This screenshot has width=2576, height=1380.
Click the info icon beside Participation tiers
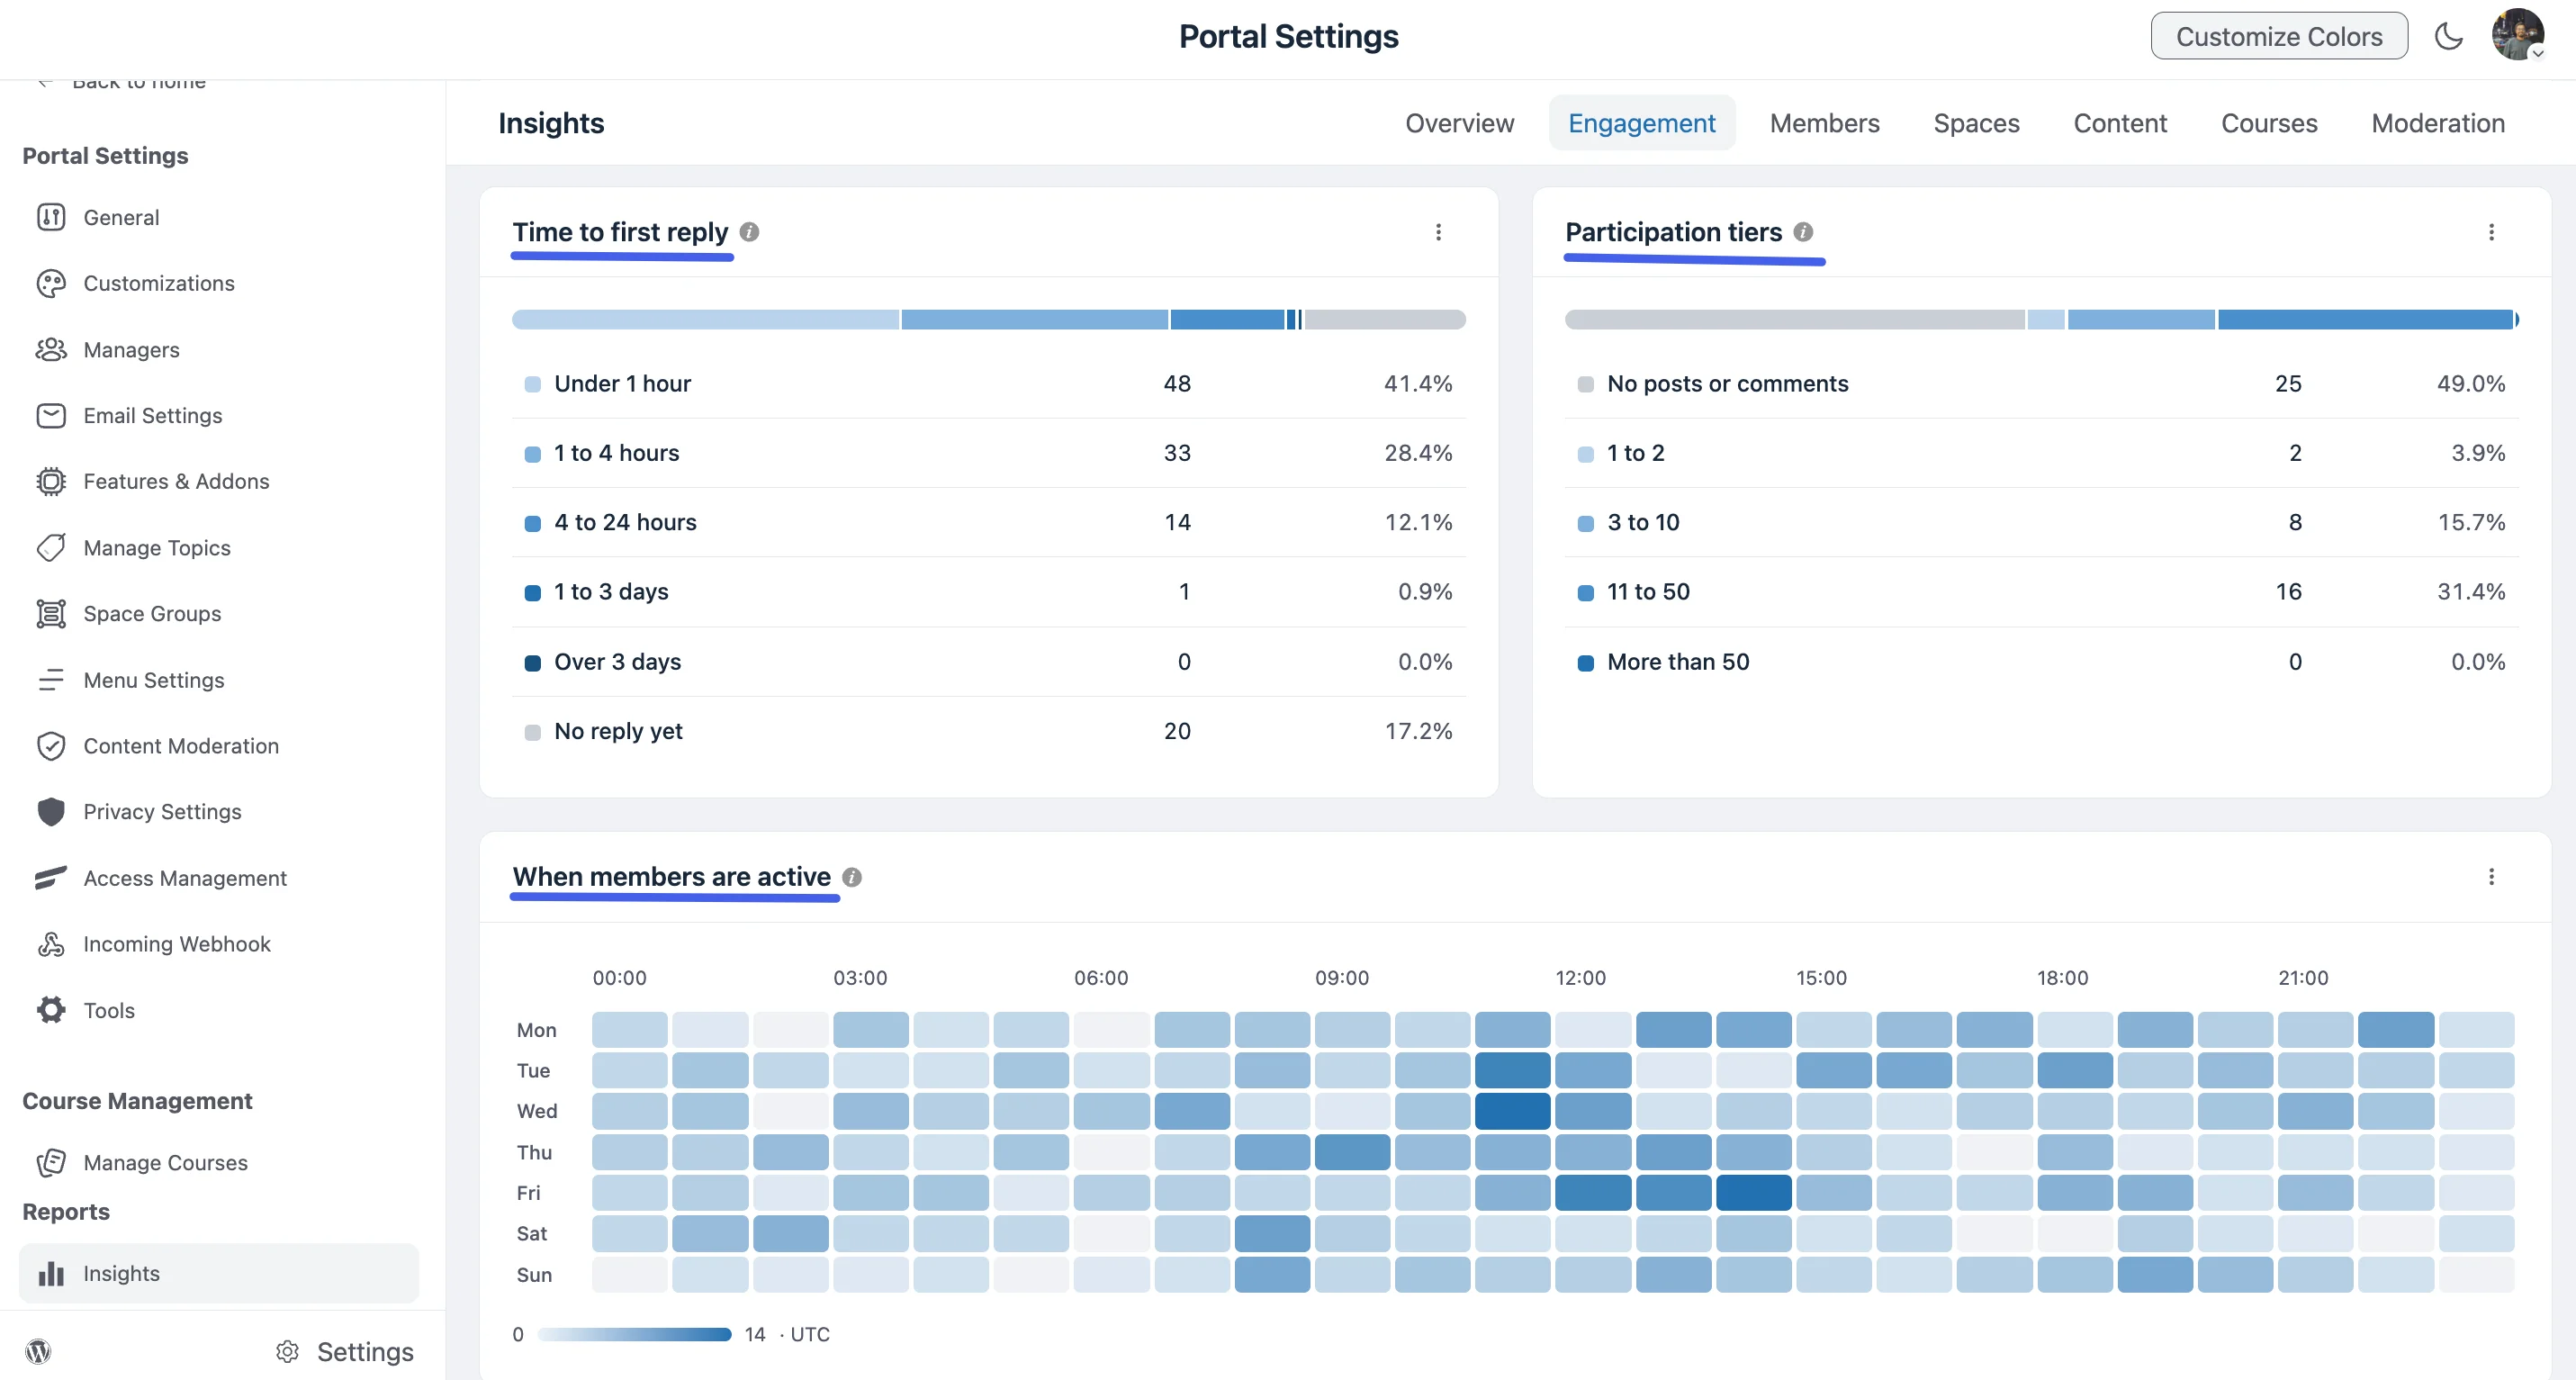(1803, 232)
